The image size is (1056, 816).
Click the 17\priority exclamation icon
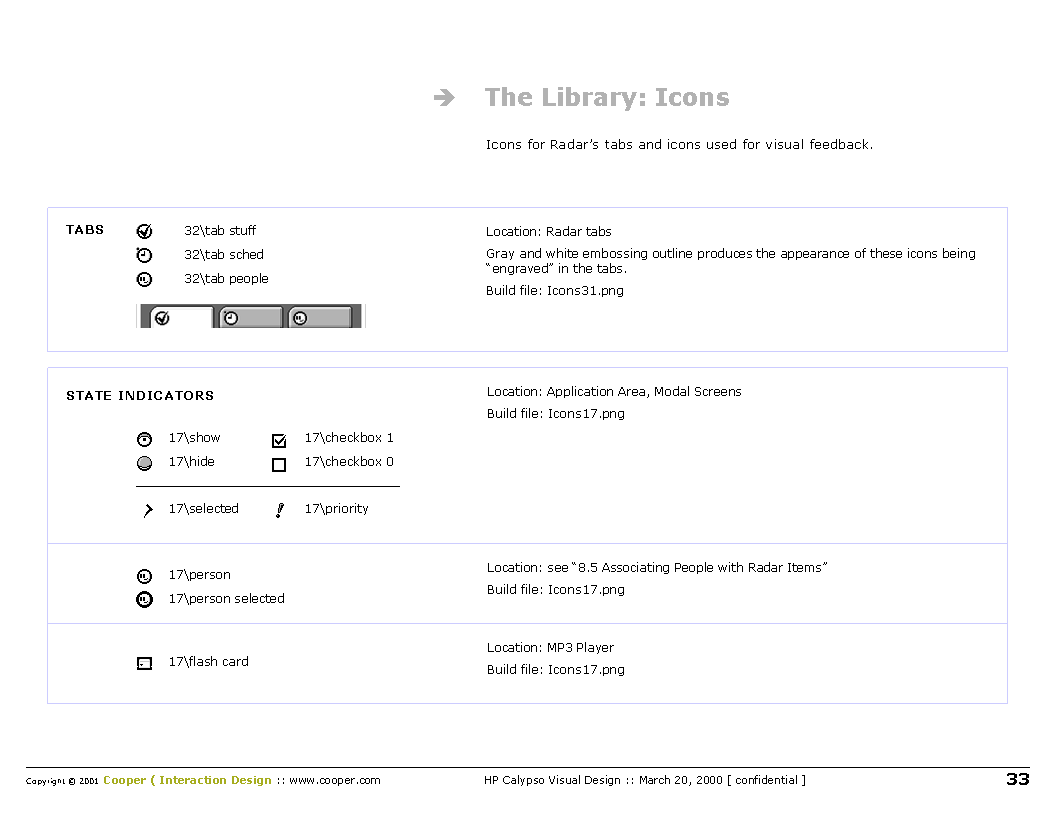click(x=279, y=510)
